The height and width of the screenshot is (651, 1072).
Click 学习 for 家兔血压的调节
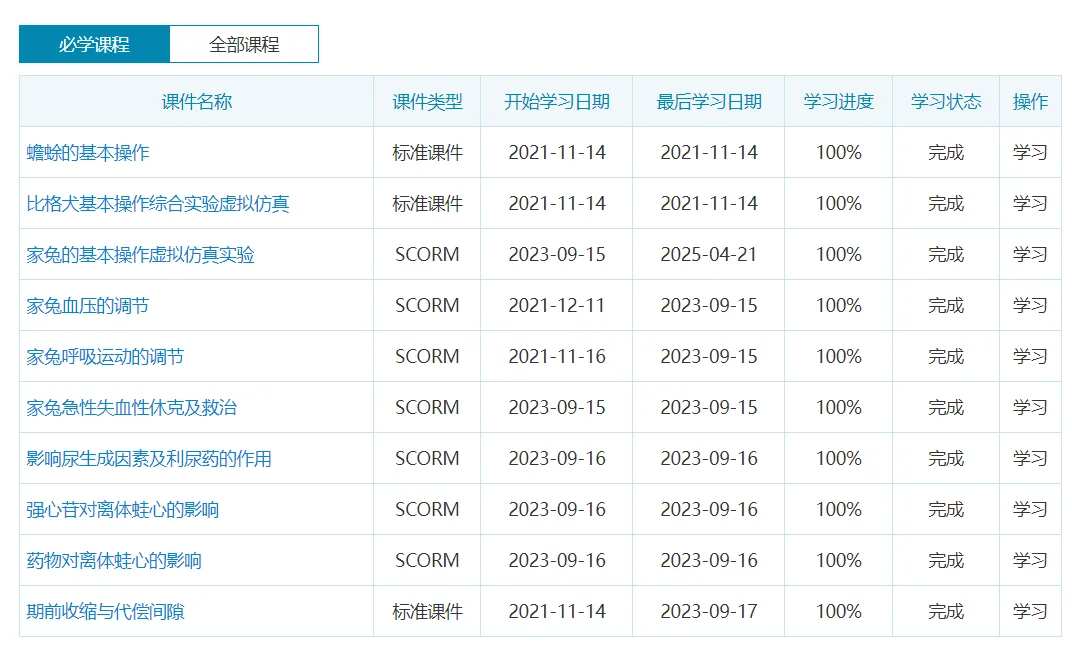click(1031, 305)
